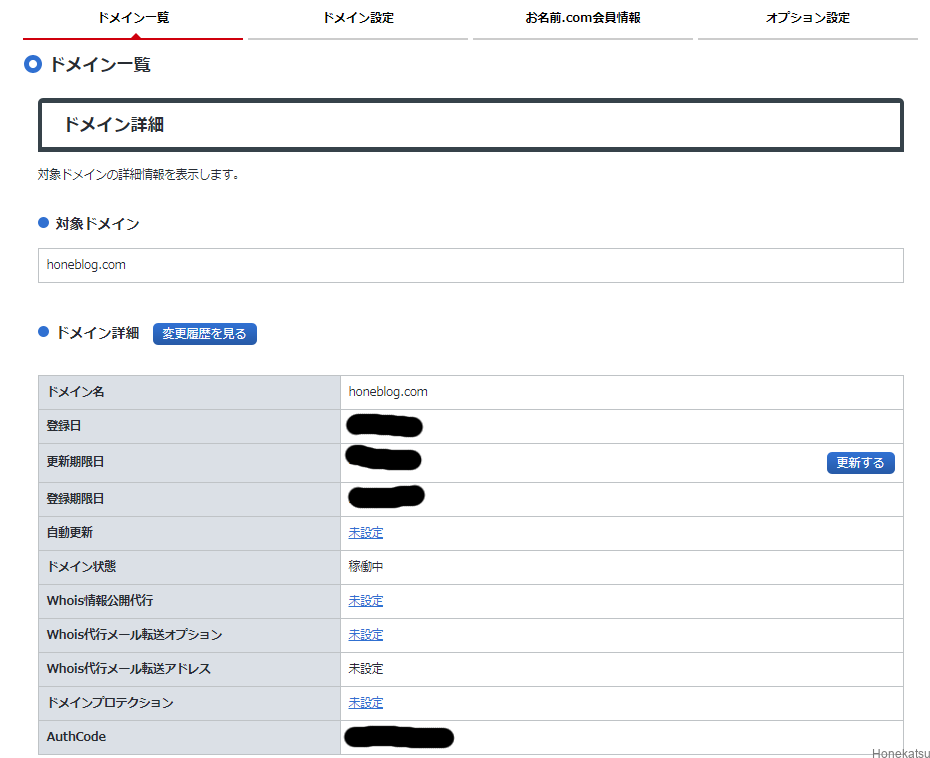Open the ドメイン一覧 tab
The image size is (930, 758).
tap(133, 18)
